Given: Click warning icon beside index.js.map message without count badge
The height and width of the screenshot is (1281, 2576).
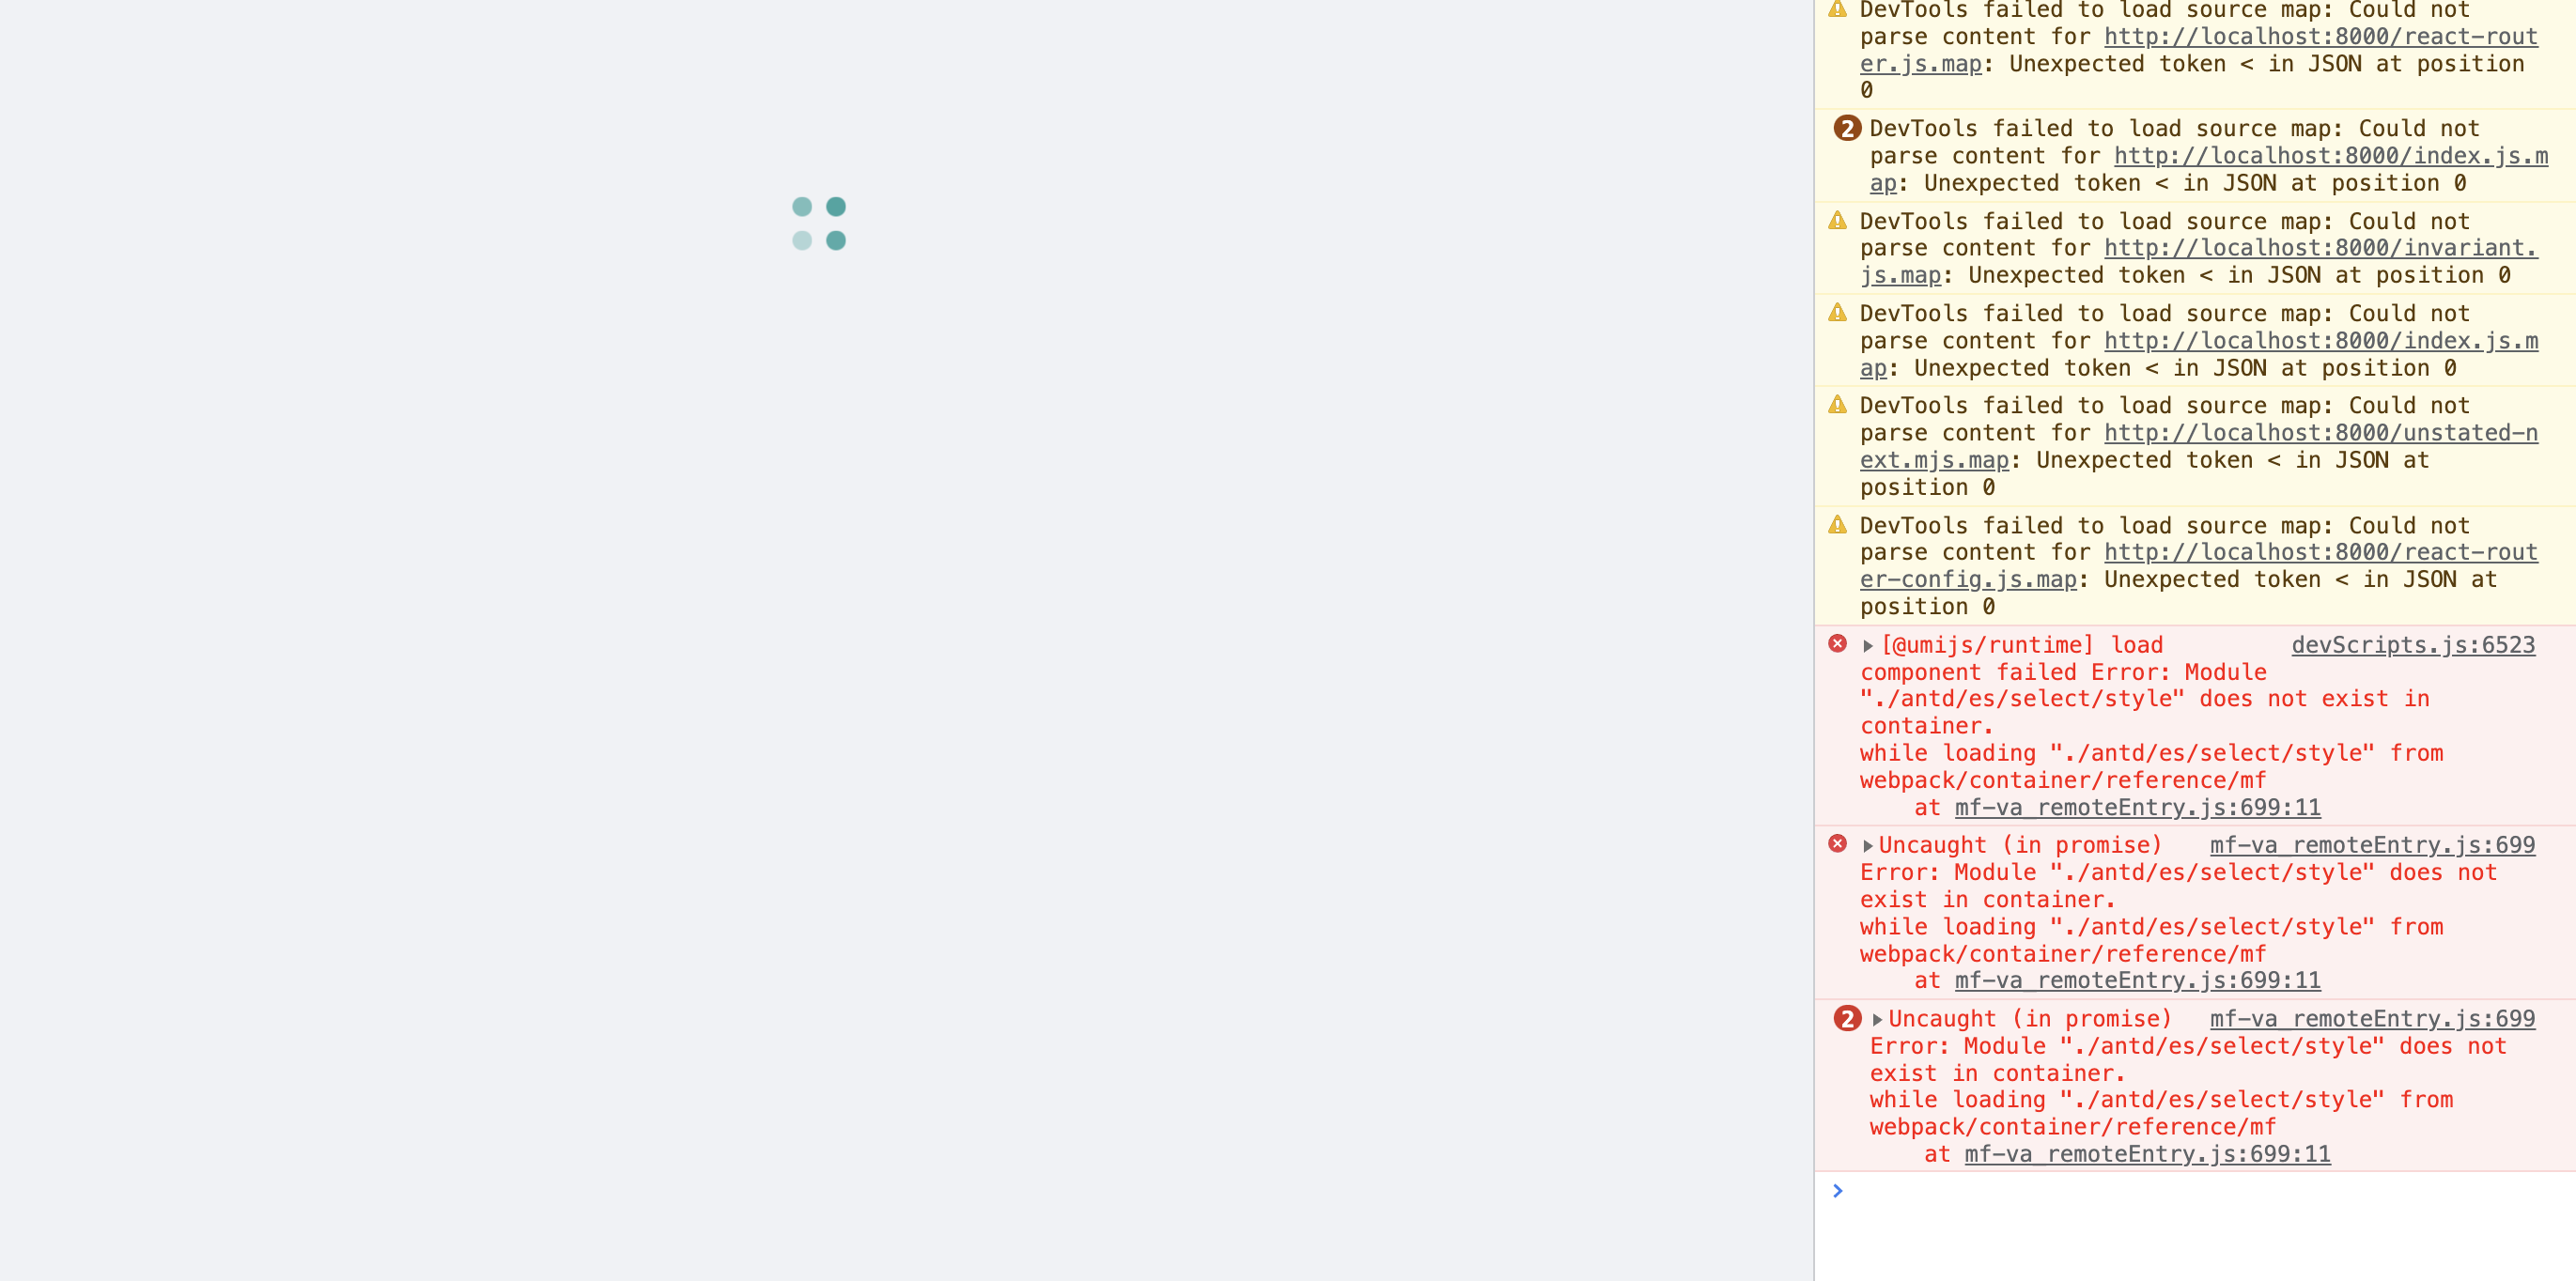Looking at the screenshot, I should point(1837,312).
